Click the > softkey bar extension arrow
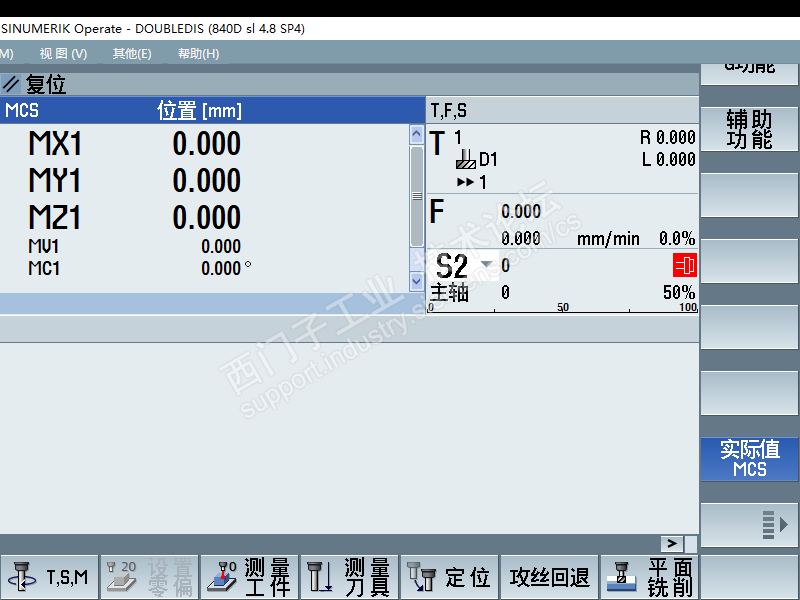This screenshot has width=800, height=600. [x=672, y=544]
